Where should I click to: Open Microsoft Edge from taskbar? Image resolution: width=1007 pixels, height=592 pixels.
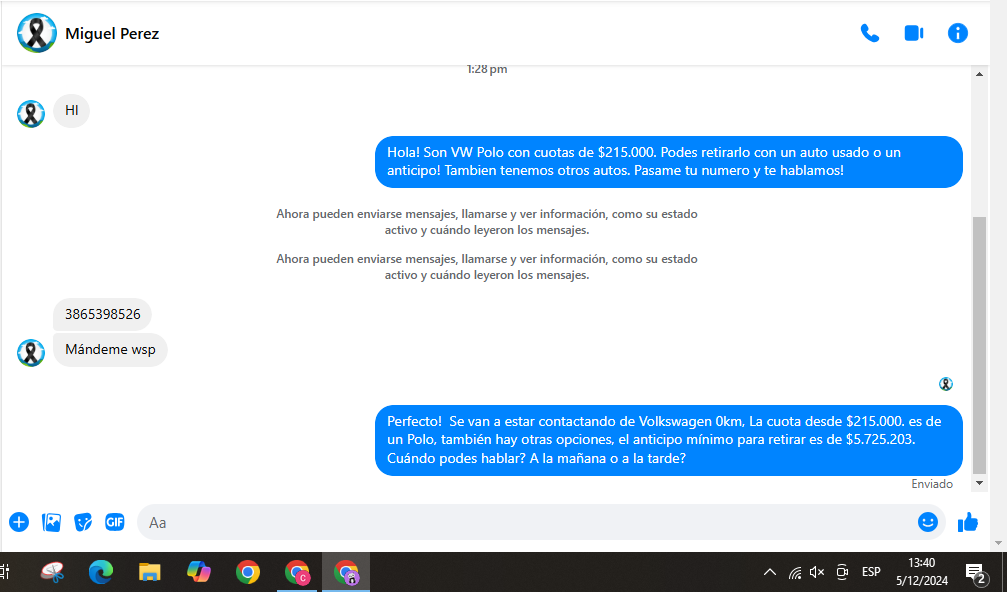[101, 571]
